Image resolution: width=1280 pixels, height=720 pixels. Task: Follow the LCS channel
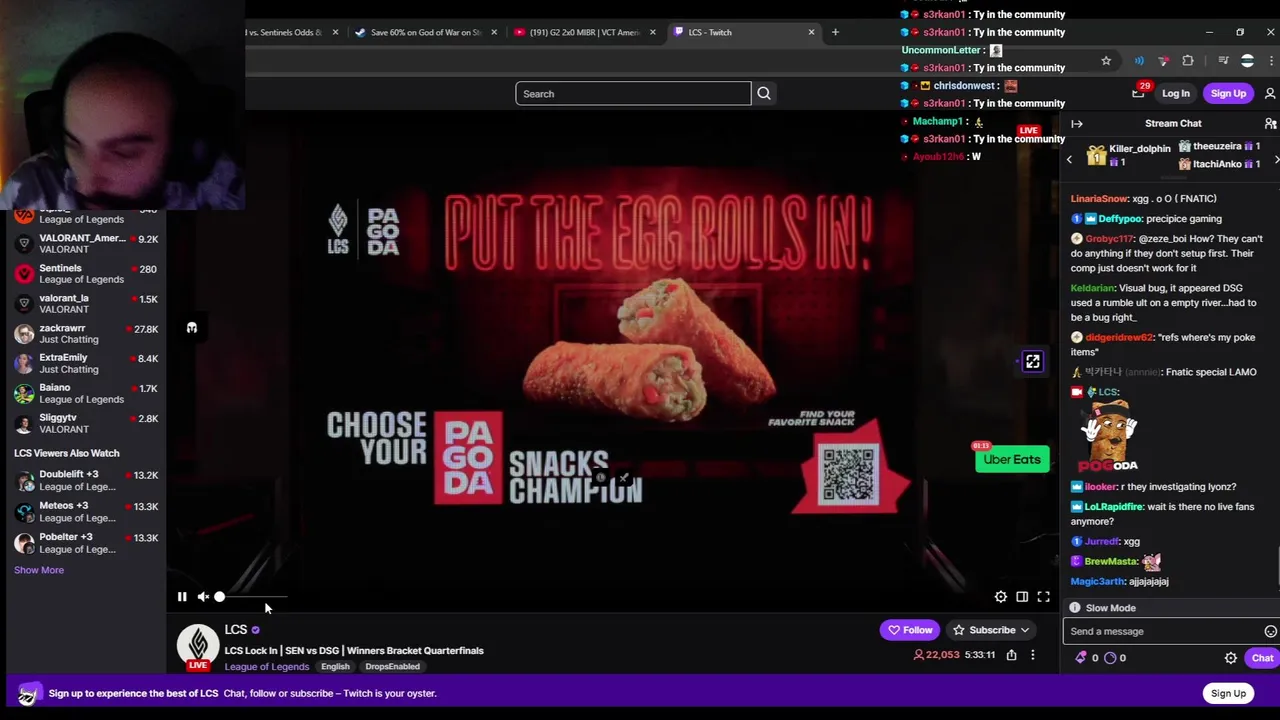click(909, 630)
